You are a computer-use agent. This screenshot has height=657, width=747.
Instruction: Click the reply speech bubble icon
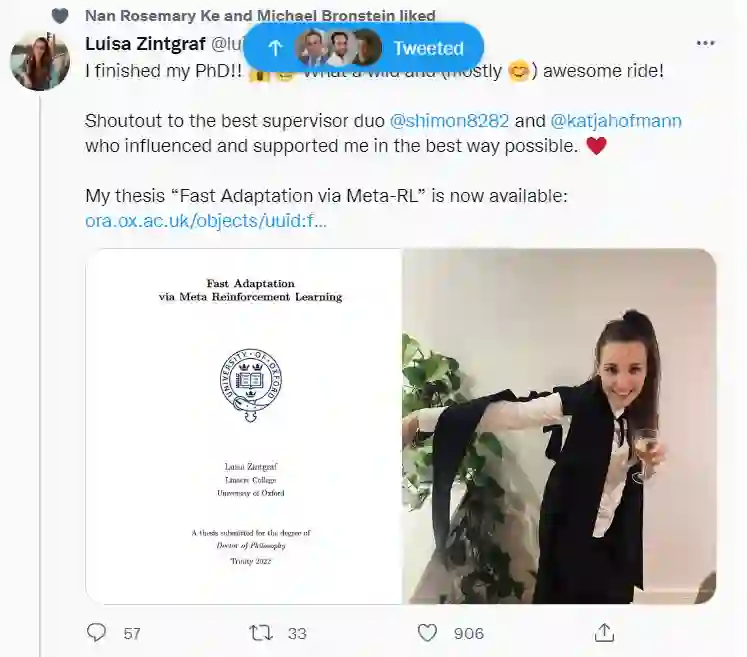click(x=97, y=632)
